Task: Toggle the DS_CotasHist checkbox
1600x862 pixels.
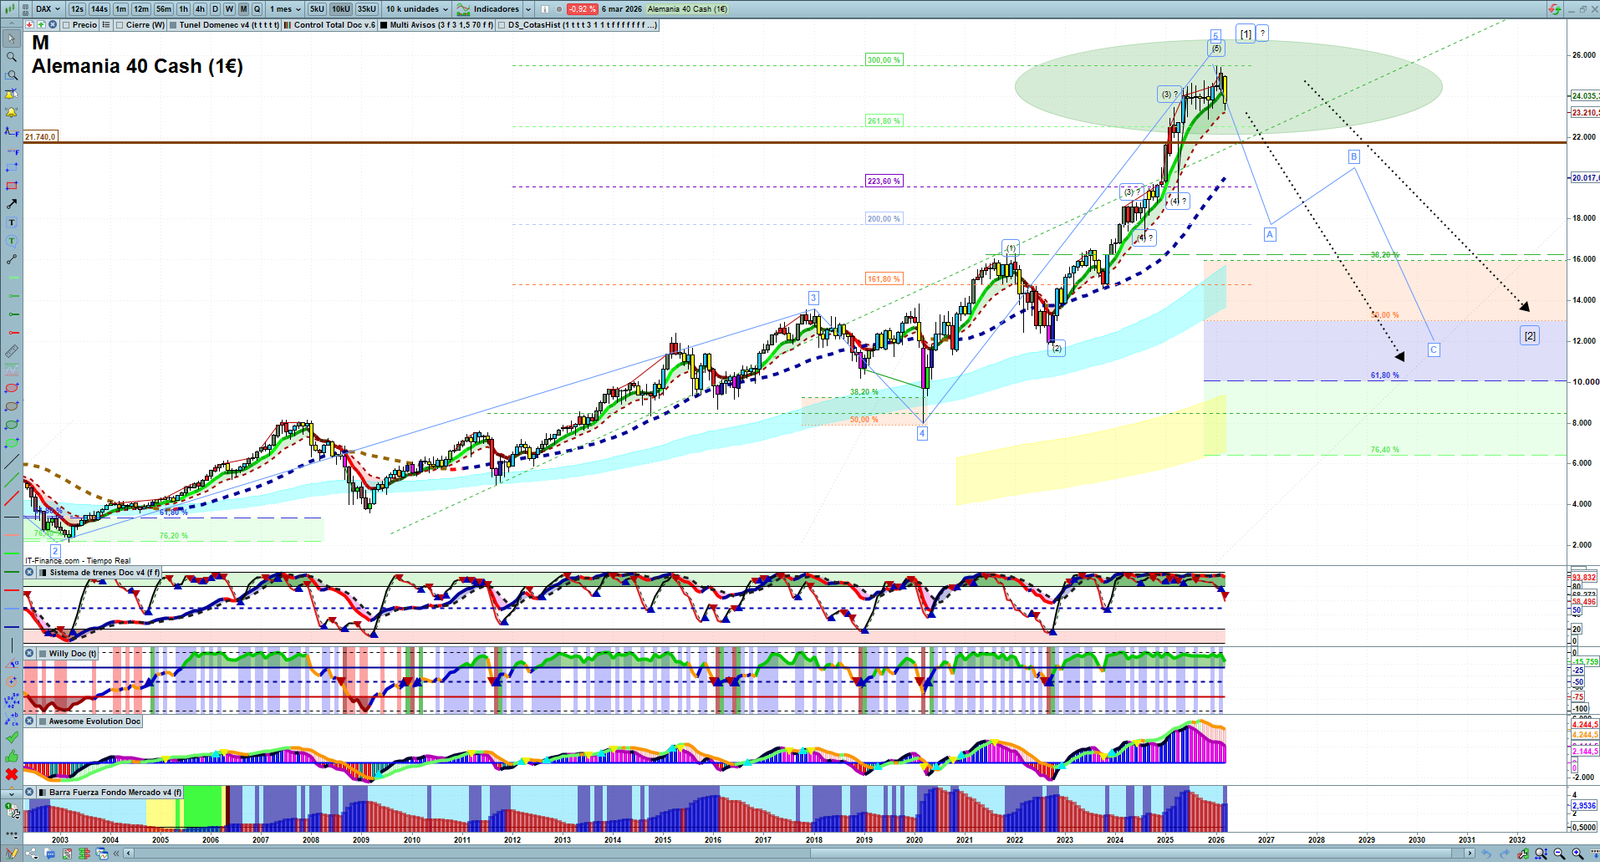Action: tap(502, 25)
